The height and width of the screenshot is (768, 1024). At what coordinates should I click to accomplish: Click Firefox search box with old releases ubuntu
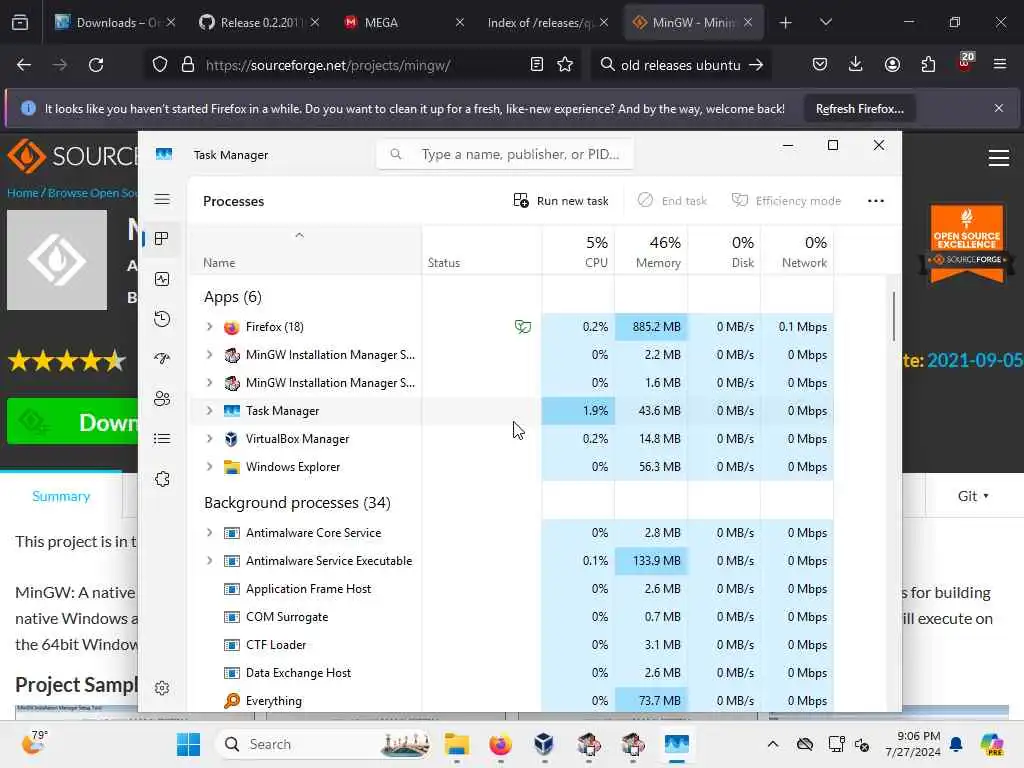[681, 65]
